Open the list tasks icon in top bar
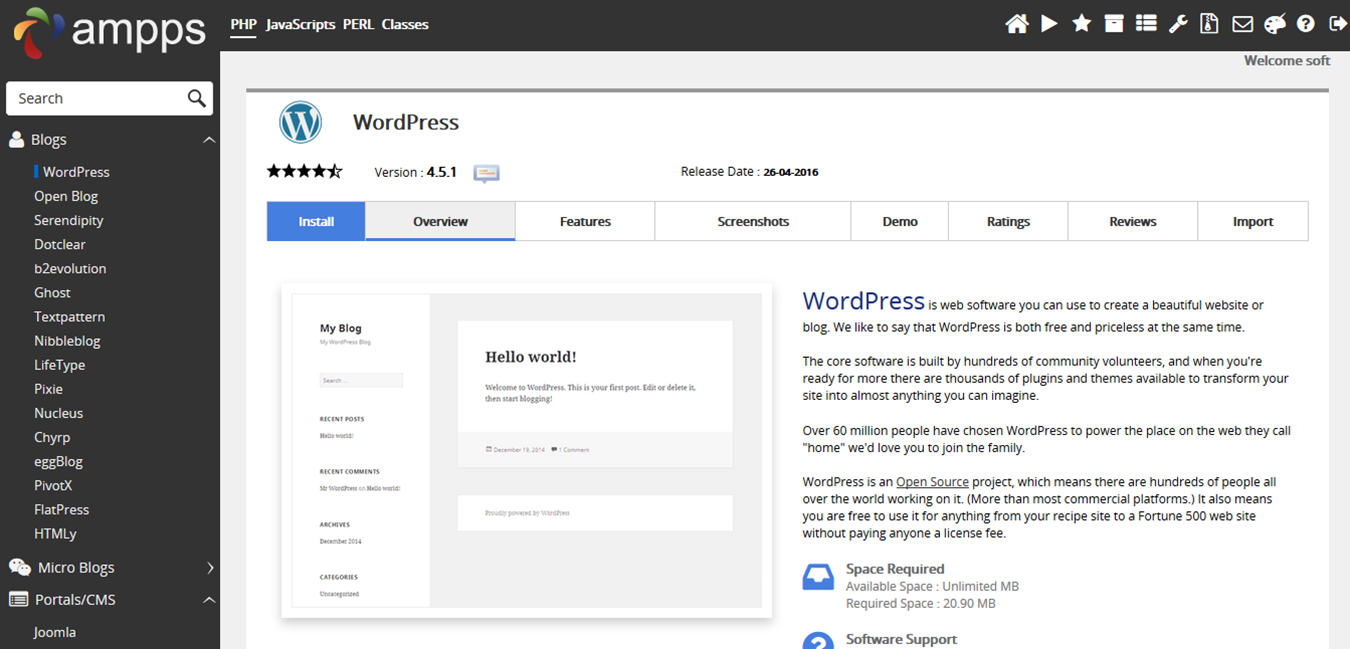 pyautogui.click(x=1146, y=23)
